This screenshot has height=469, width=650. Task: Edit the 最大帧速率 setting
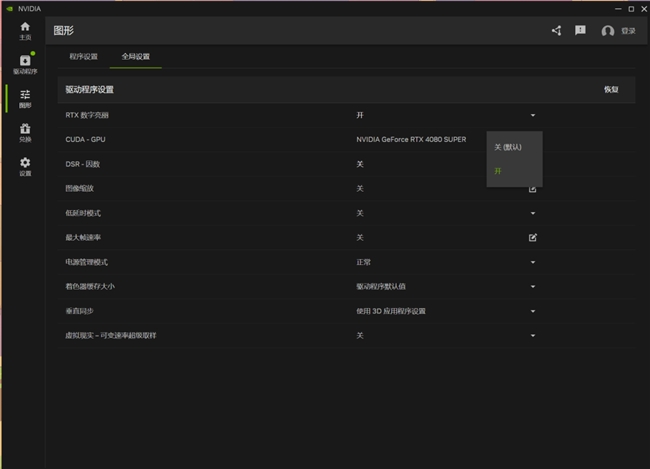[x=533, y=238]
